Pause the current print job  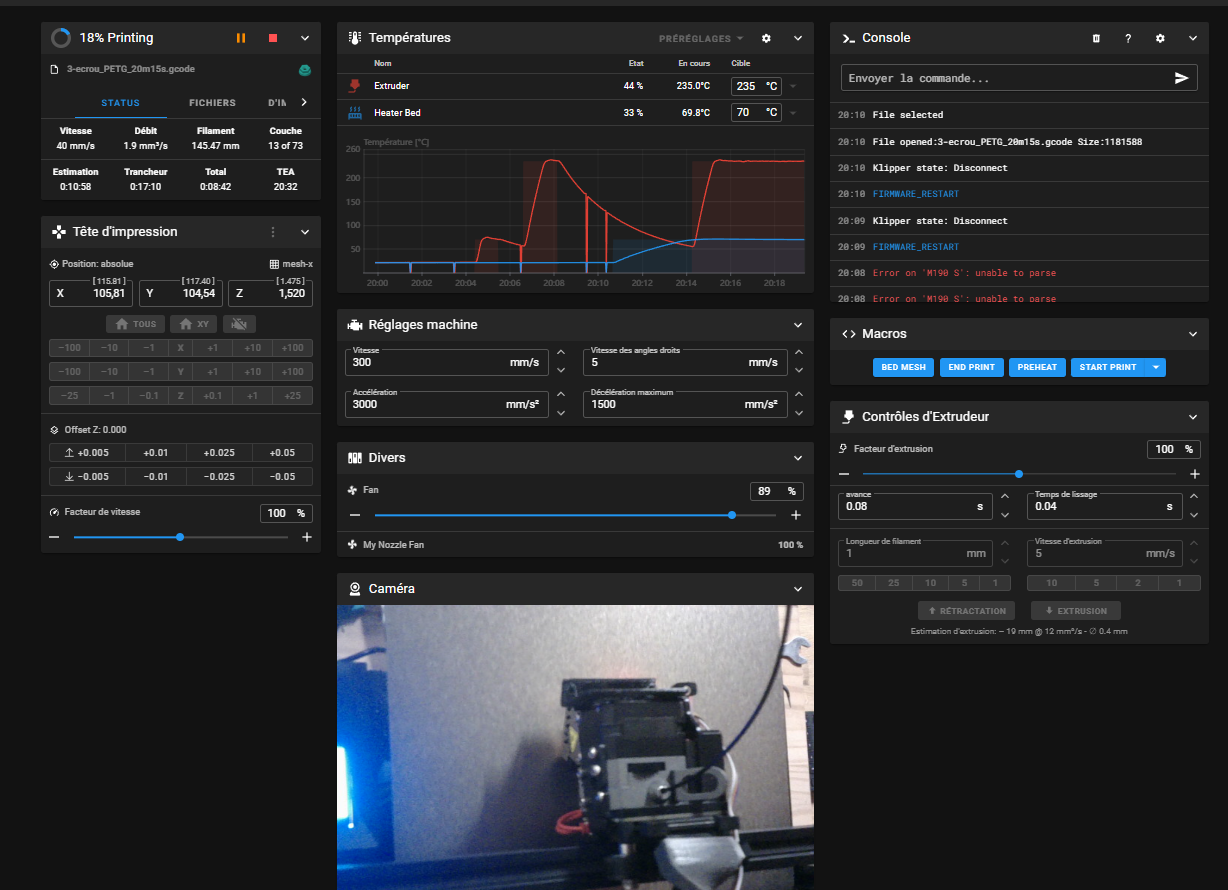[240, 38]
